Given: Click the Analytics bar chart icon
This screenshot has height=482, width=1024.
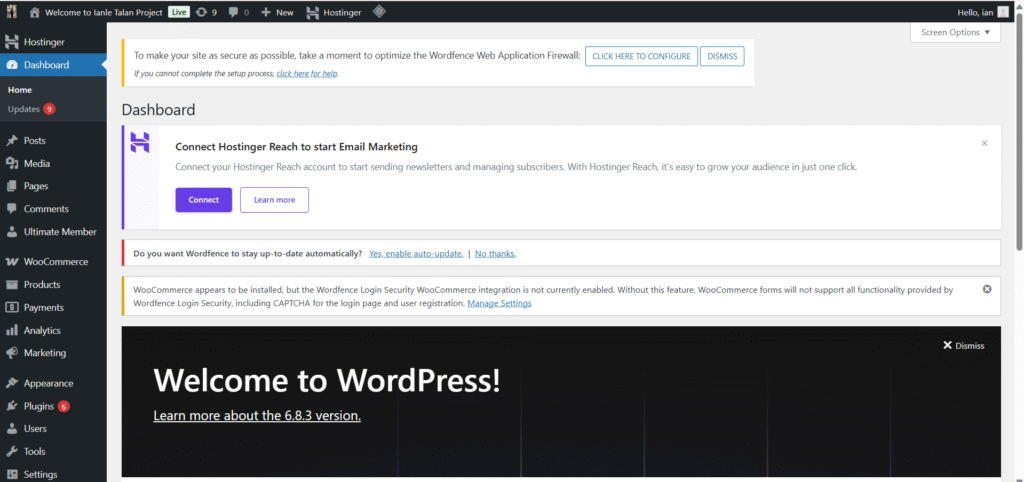Looking at the screenshot, I should pyautogui.click(x=12, y=330).
